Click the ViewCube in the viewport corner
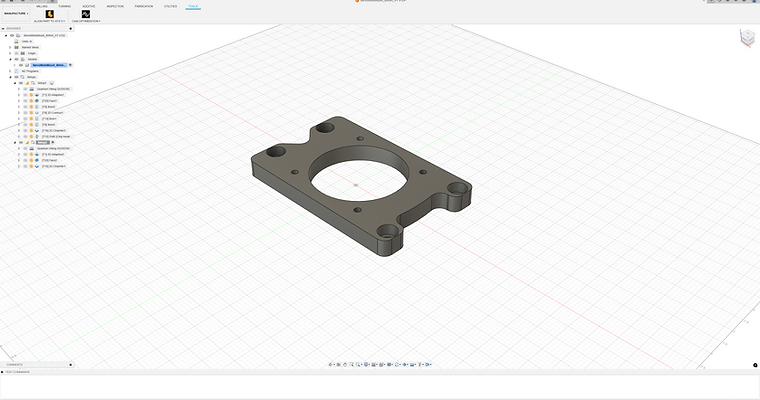The height and width of the screenshot is (400, 760). (x=747, y=37)
